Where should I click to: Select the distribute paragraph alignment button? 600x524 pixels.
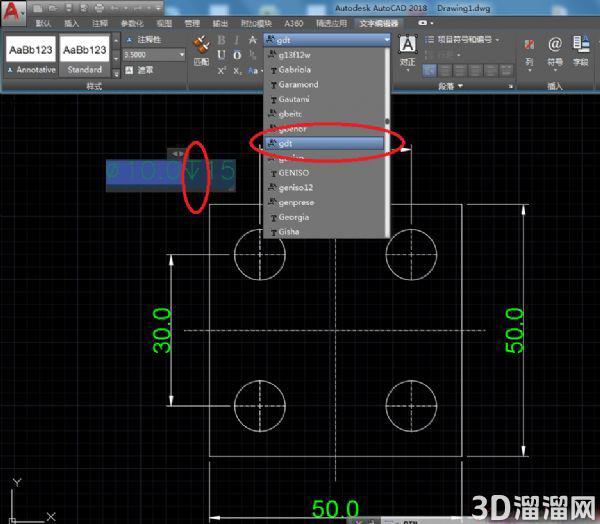[x=506, y=70]
